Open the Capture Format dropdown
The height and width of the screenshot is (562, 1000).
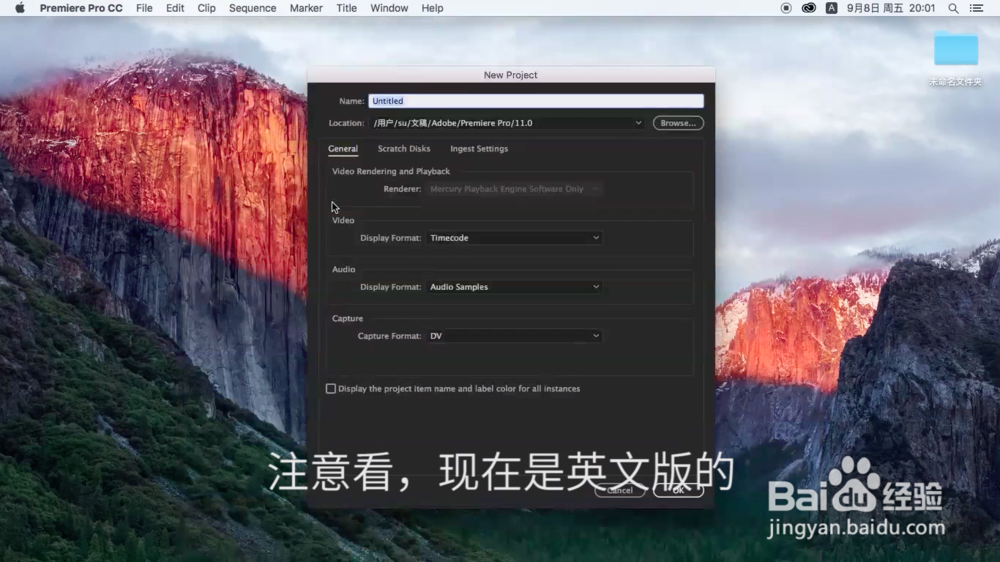514,336
